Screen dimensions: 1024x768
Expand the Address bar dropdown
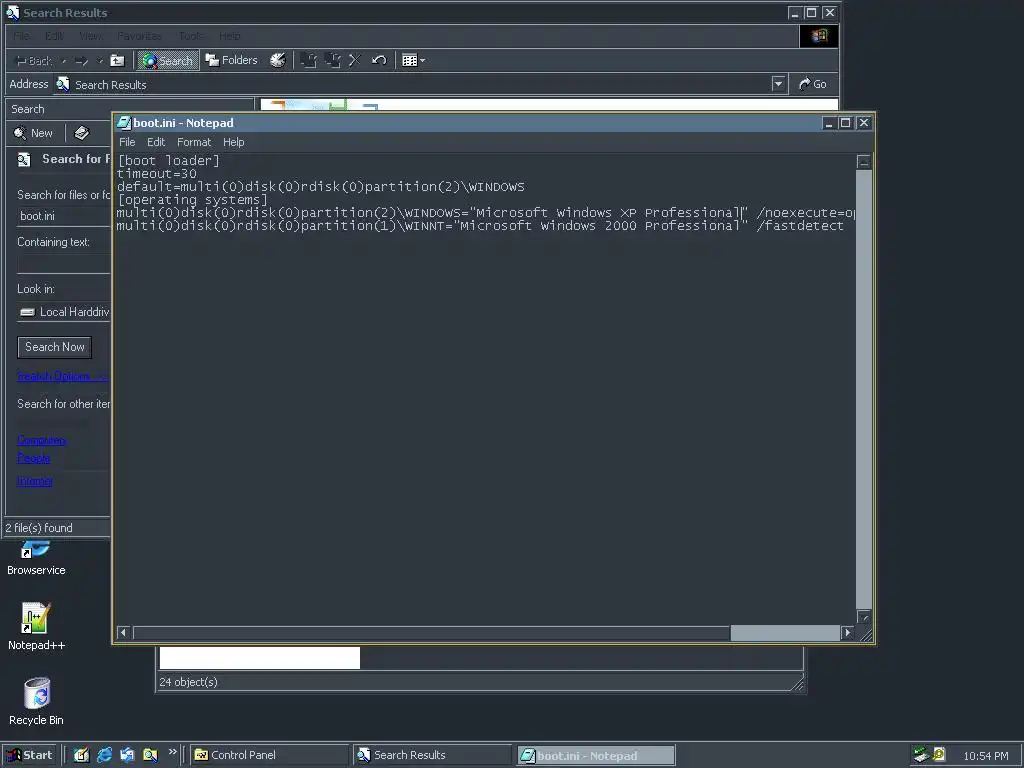pos(778,84)
